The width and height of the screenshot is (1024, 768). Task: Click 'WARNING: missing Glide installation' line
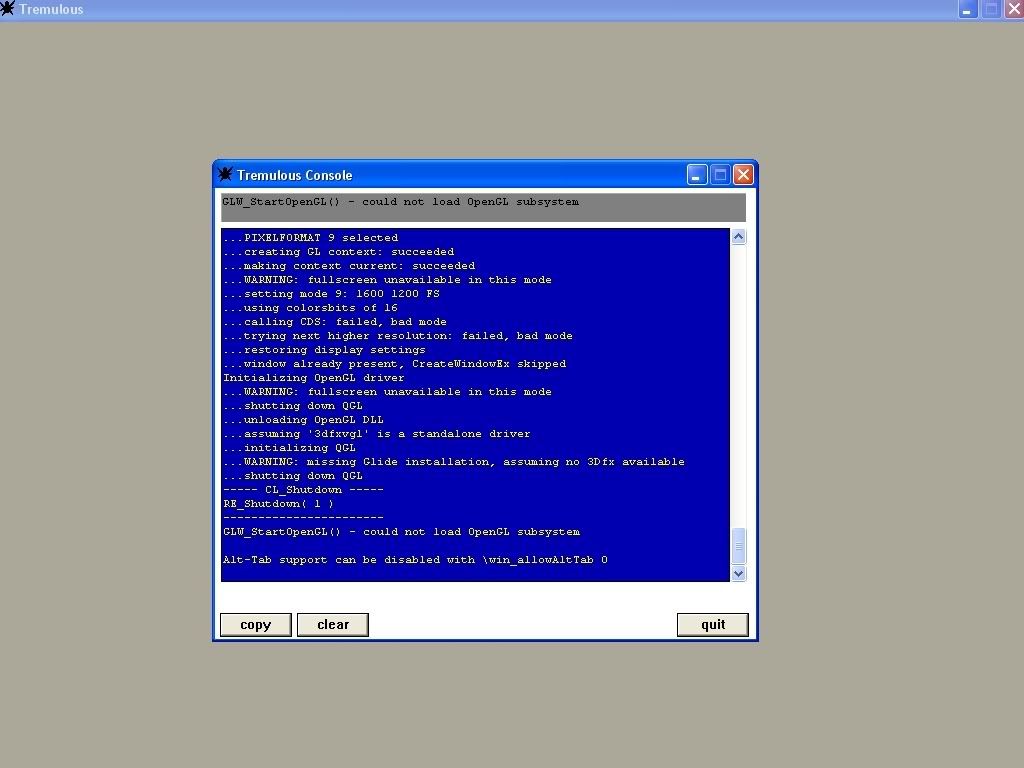click(x=454, y=462)
